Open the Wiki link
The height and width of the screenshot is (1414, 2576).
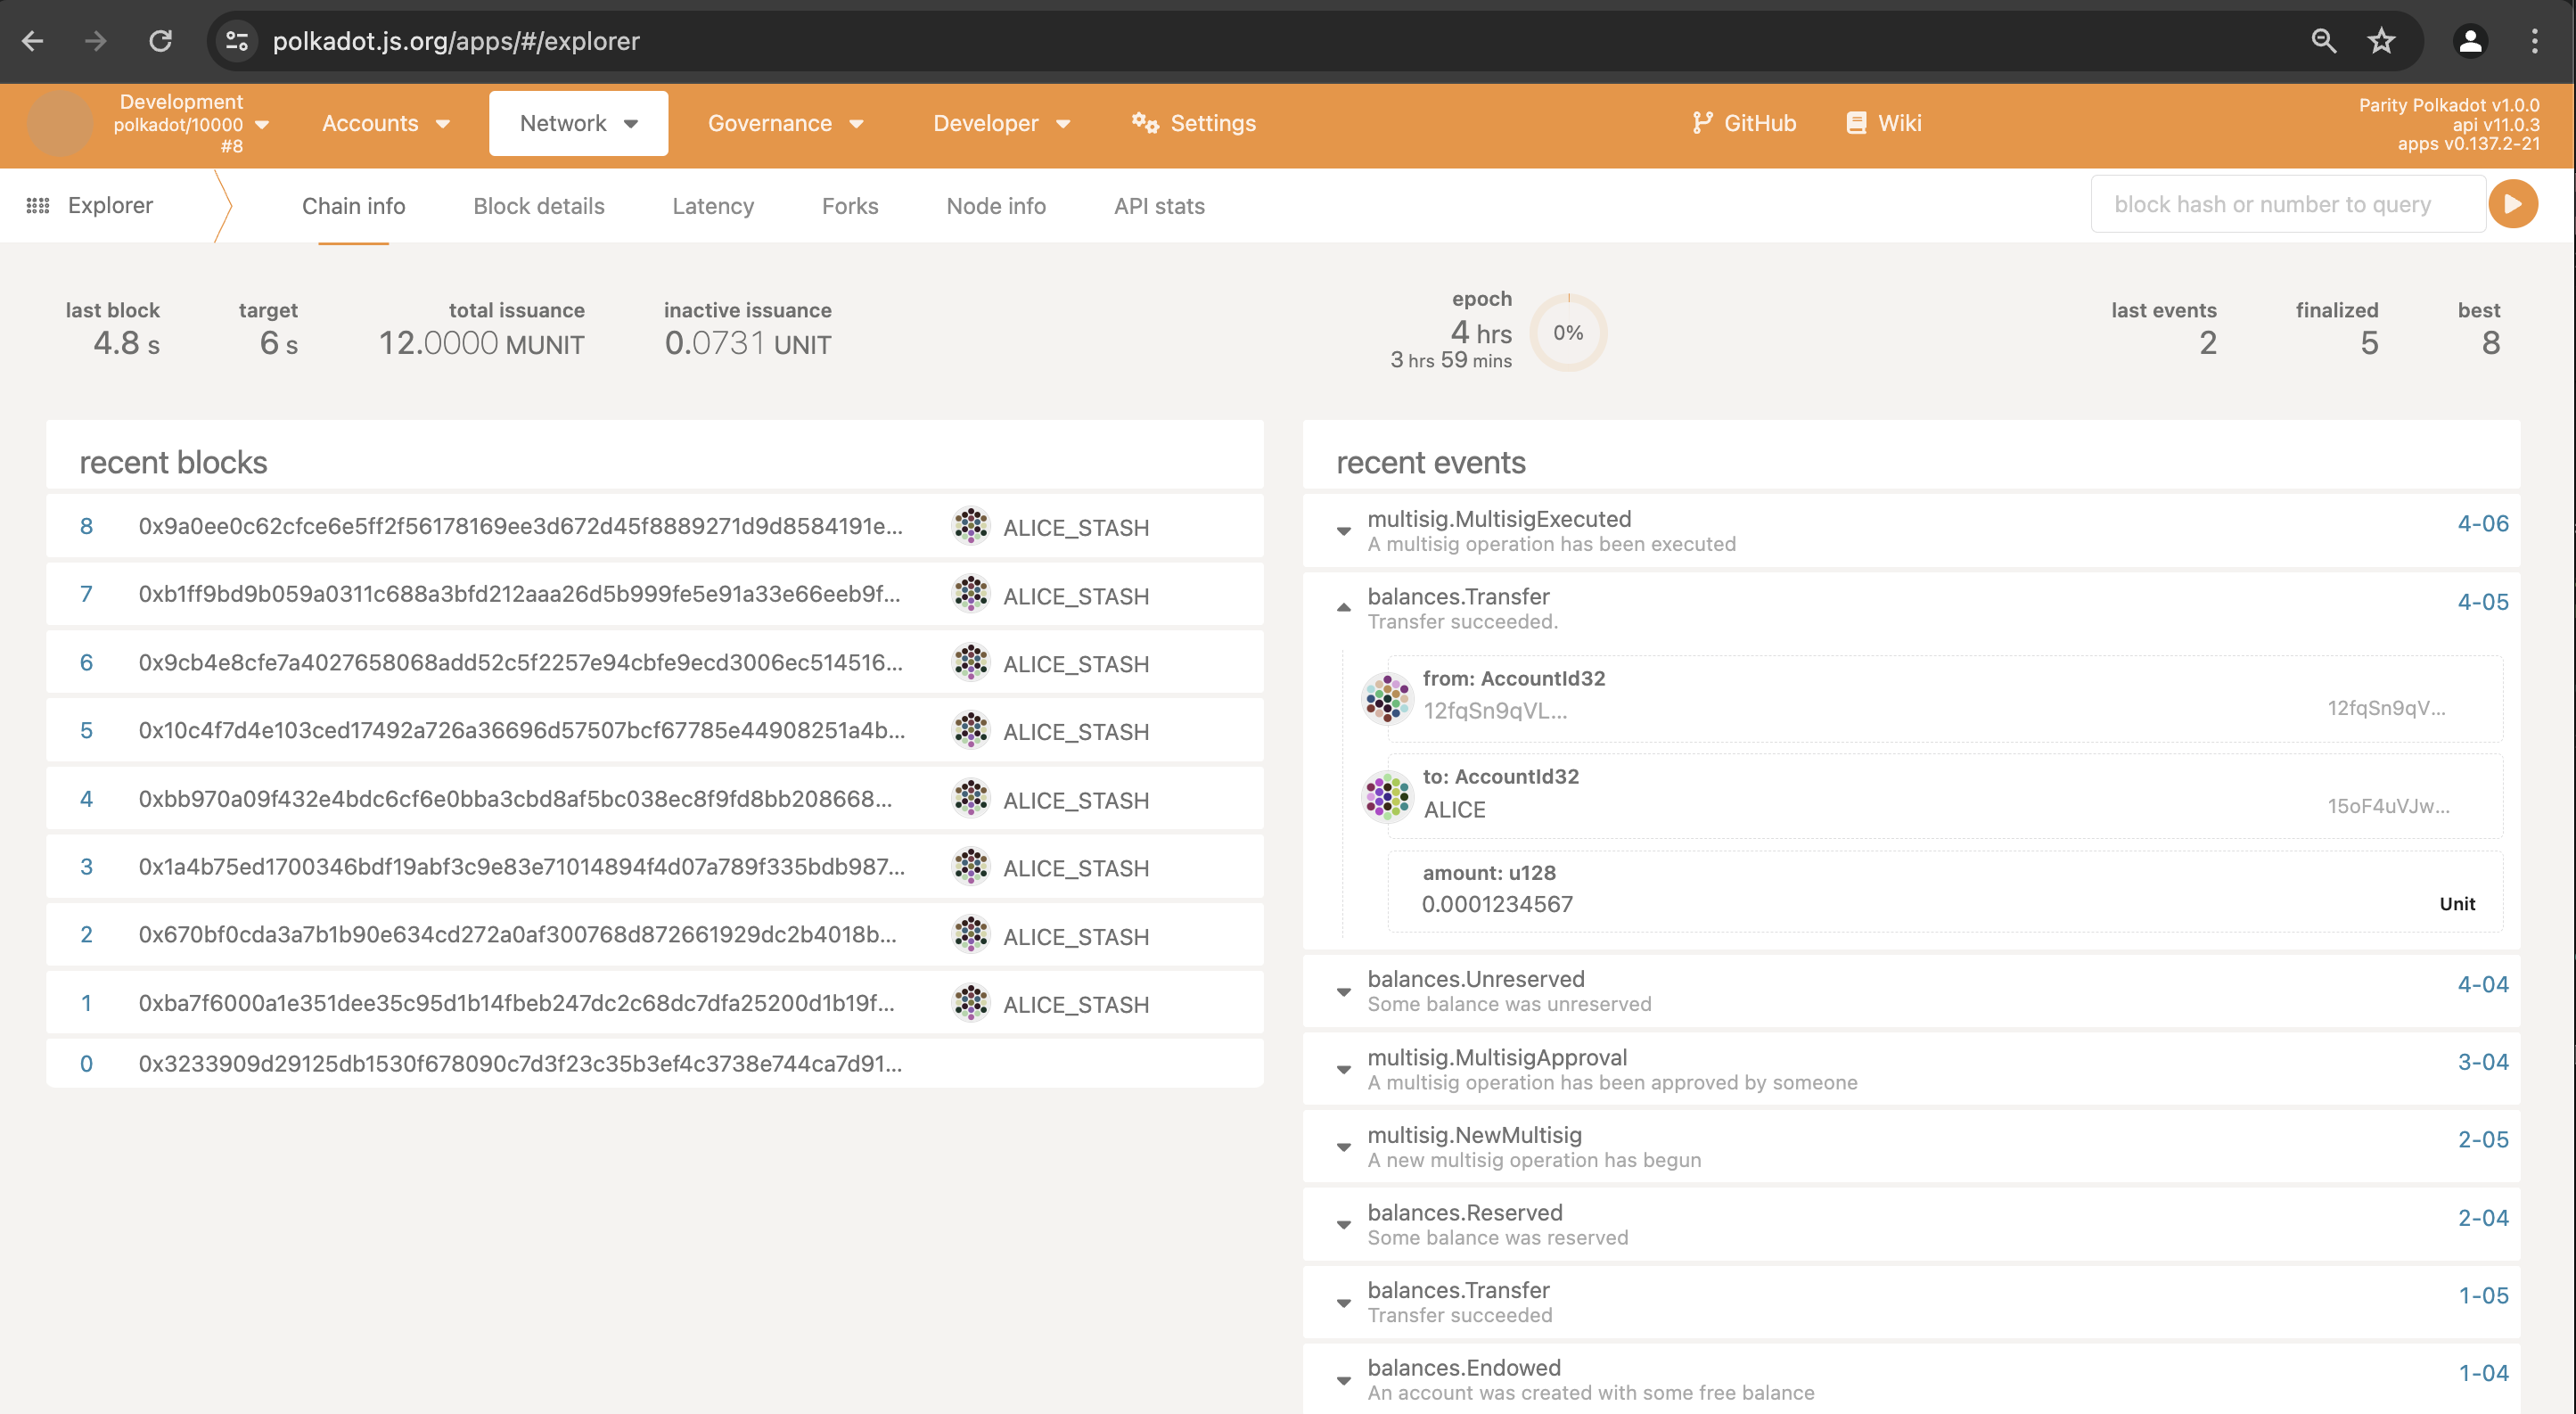coord(1883,123)
